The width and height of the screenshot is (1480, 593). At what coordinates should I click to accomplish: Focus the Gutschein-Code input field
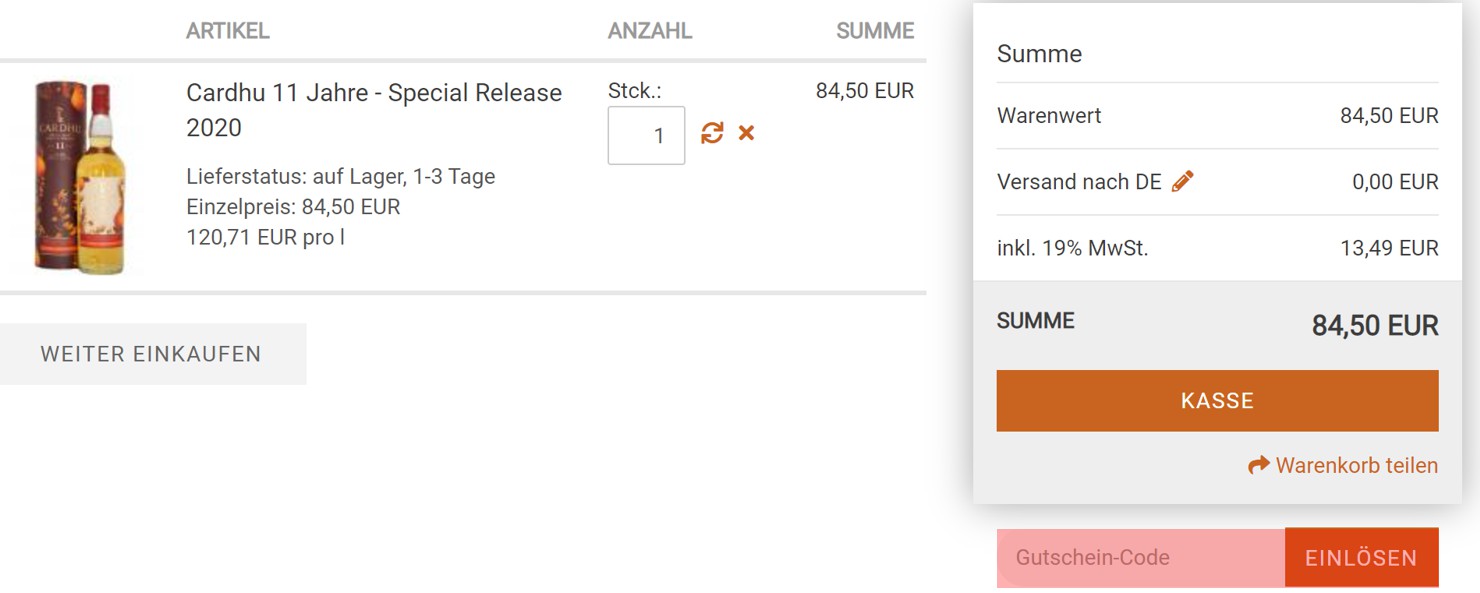coord(1141,557)
